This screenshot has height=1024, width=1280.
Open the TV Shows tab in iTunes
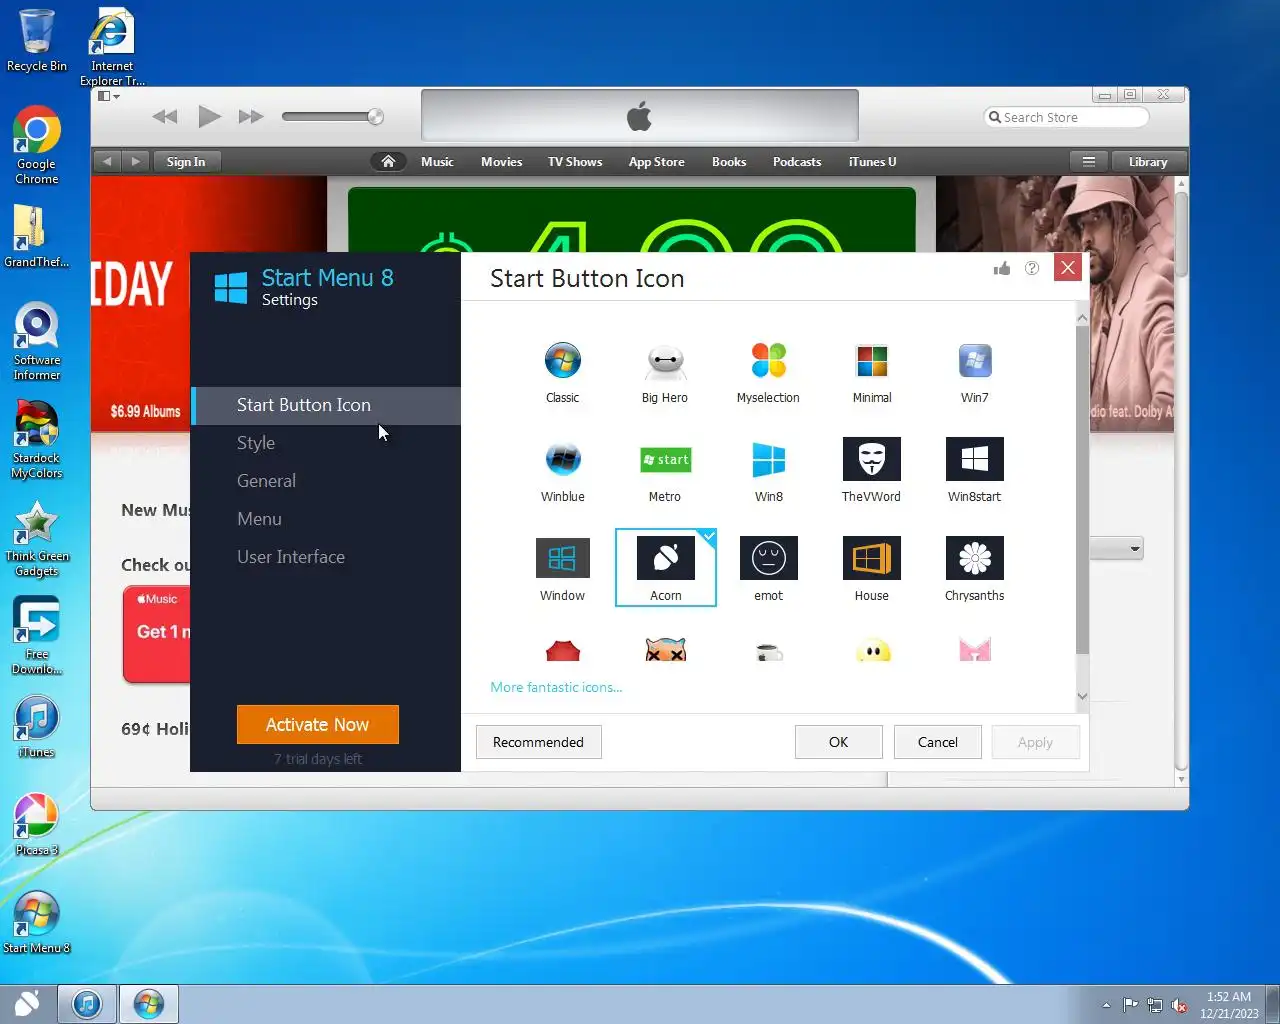click(x=575, y=162)
